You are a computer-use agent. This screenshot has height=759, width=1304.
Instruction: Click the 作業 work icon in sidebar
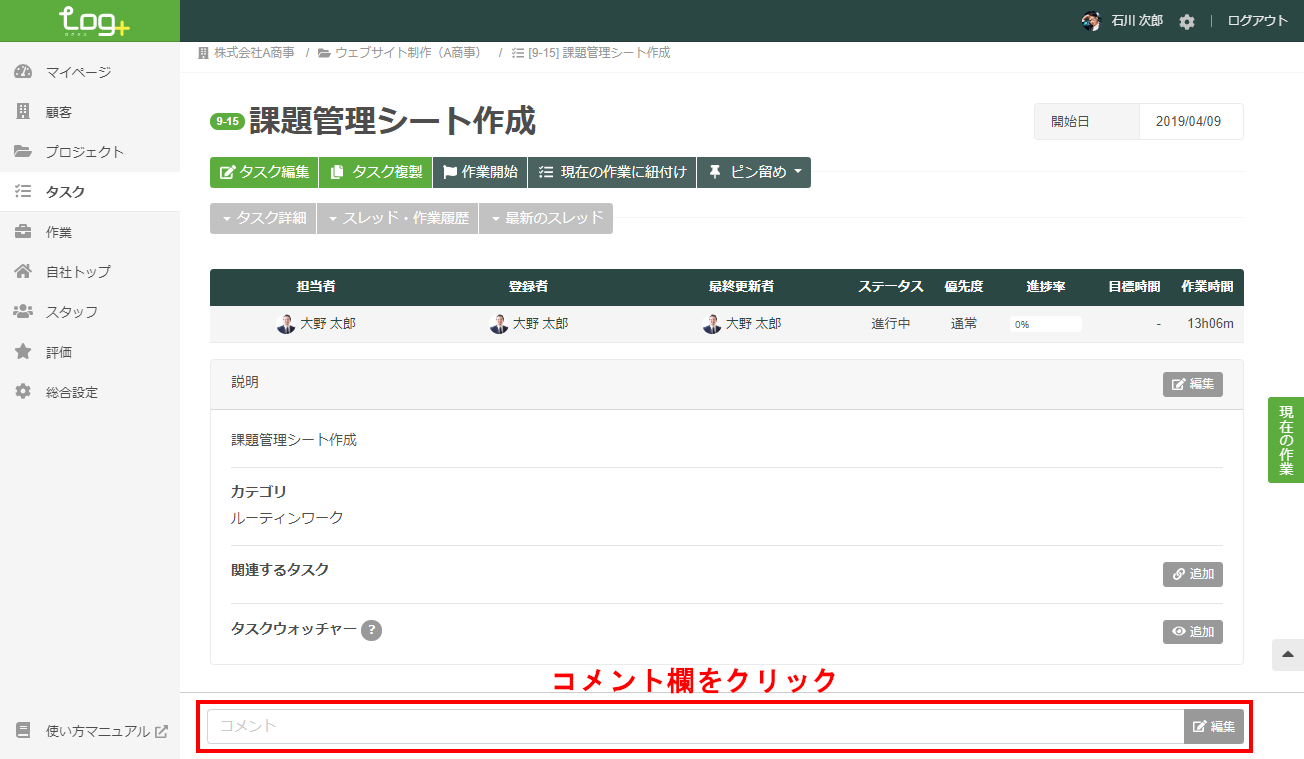coord(23,231)
